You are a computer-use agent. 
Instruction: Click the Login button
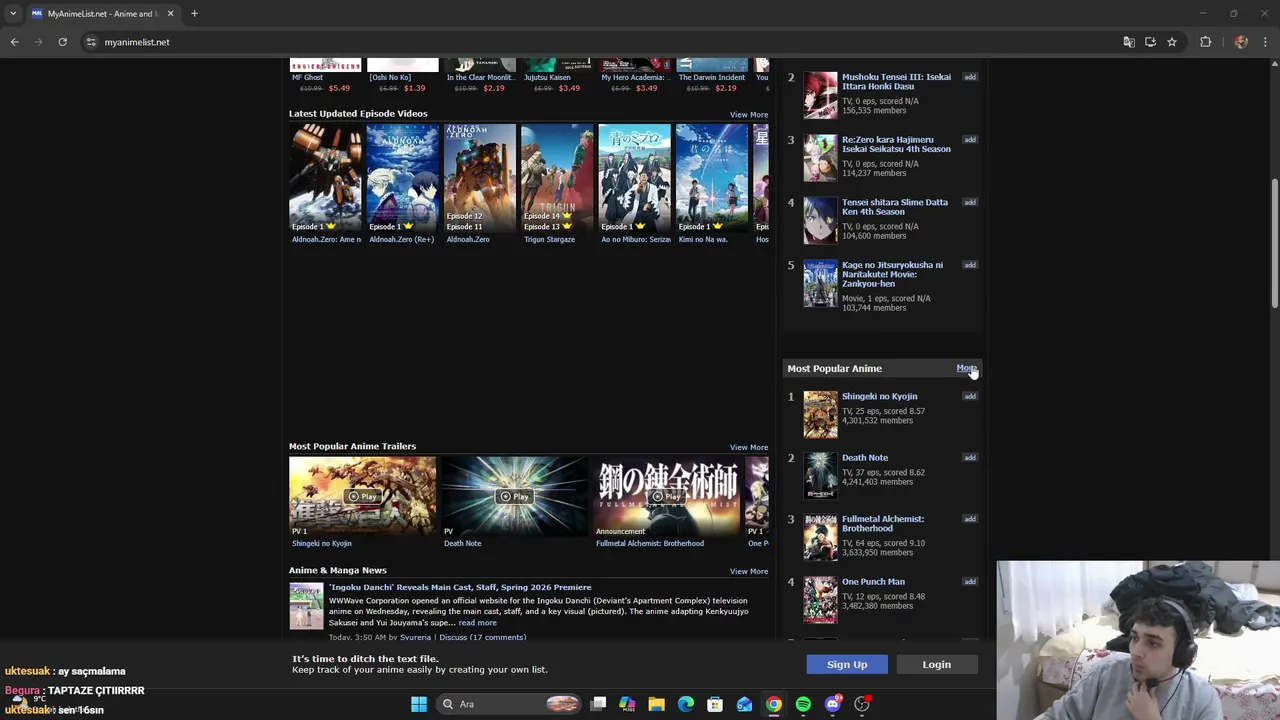click(937, 664)
